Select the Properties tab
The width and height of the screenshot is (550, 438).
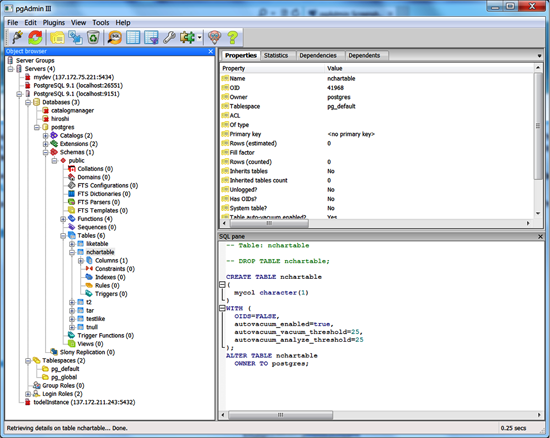point(241,55)
